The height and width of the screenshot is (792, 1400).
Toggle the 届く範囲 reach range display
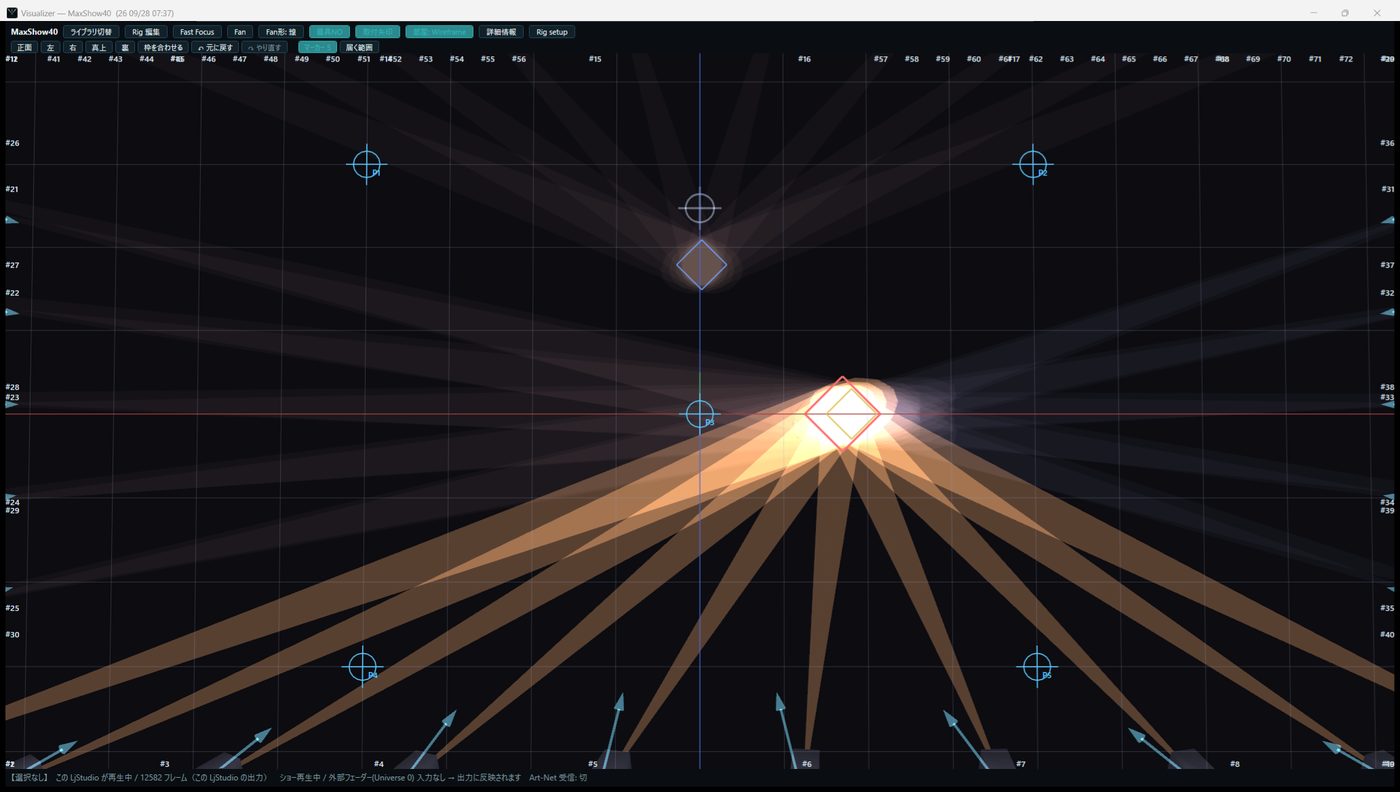(x=359, y=47)
